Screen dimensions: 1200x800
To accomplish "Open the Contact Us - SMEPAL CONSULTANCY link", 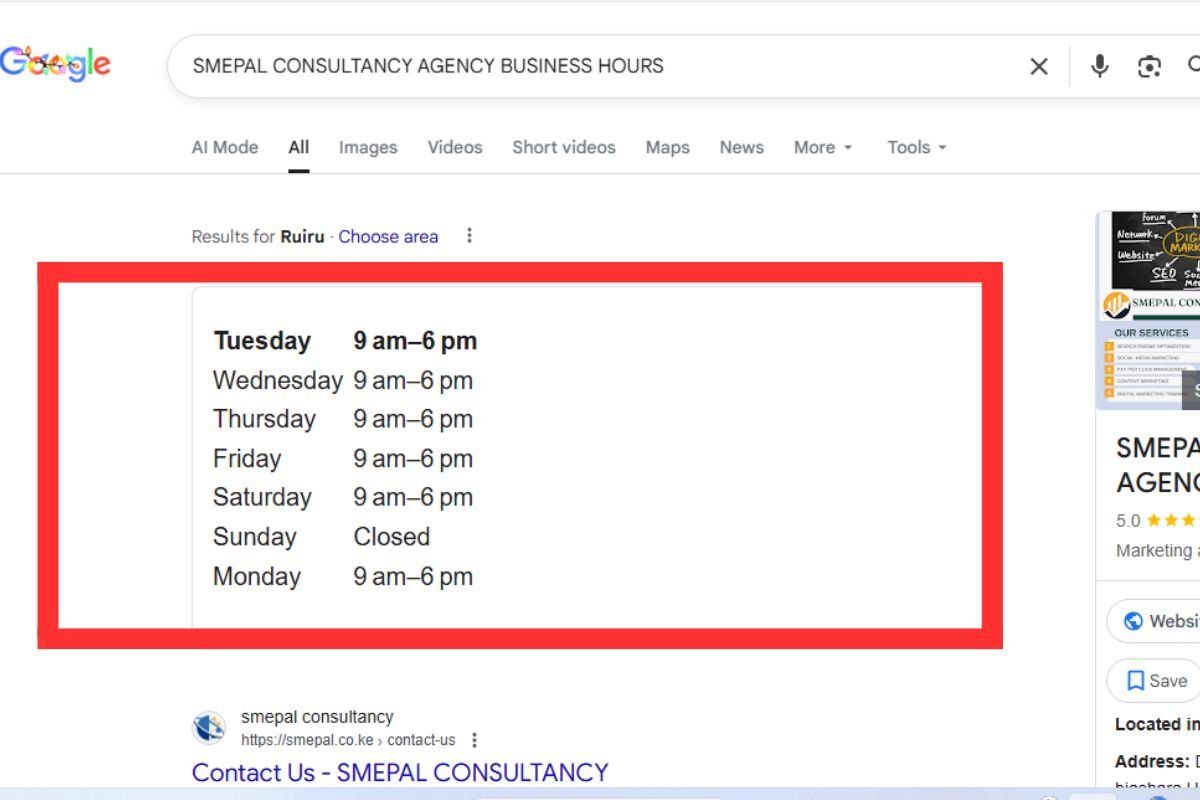I will coord(399,772).
